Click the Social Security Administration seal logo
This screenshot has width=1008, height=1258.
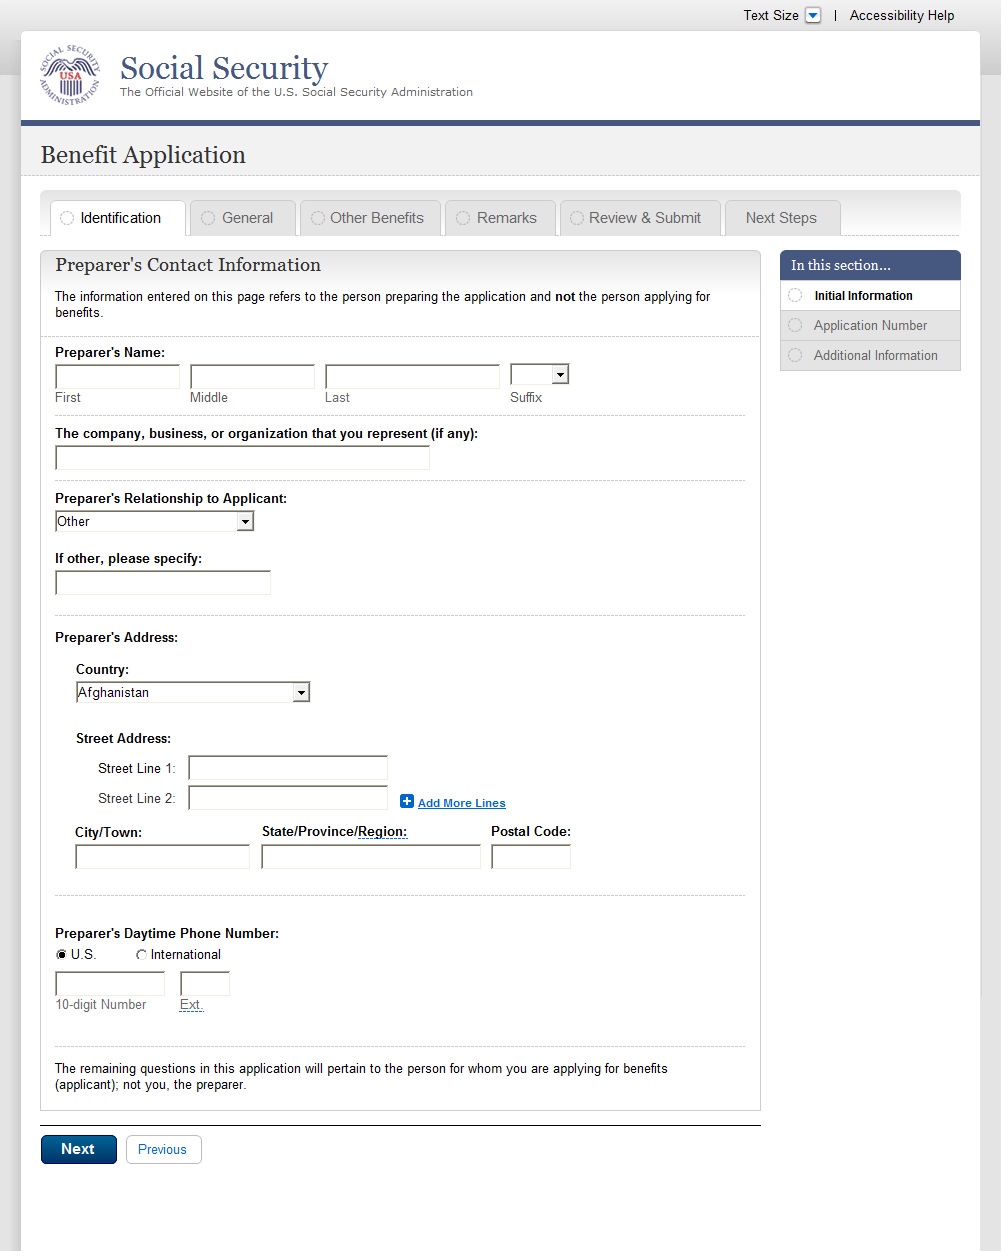[x=70, y=76]
